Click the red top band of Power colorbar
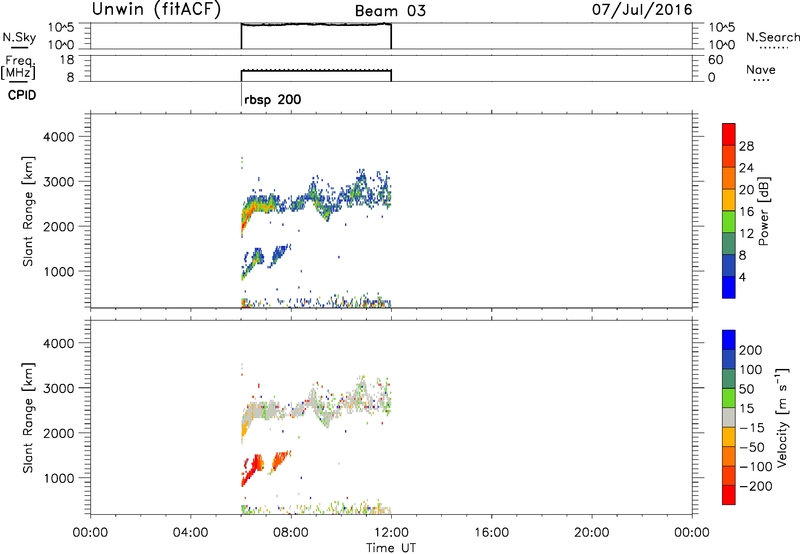 729,134
